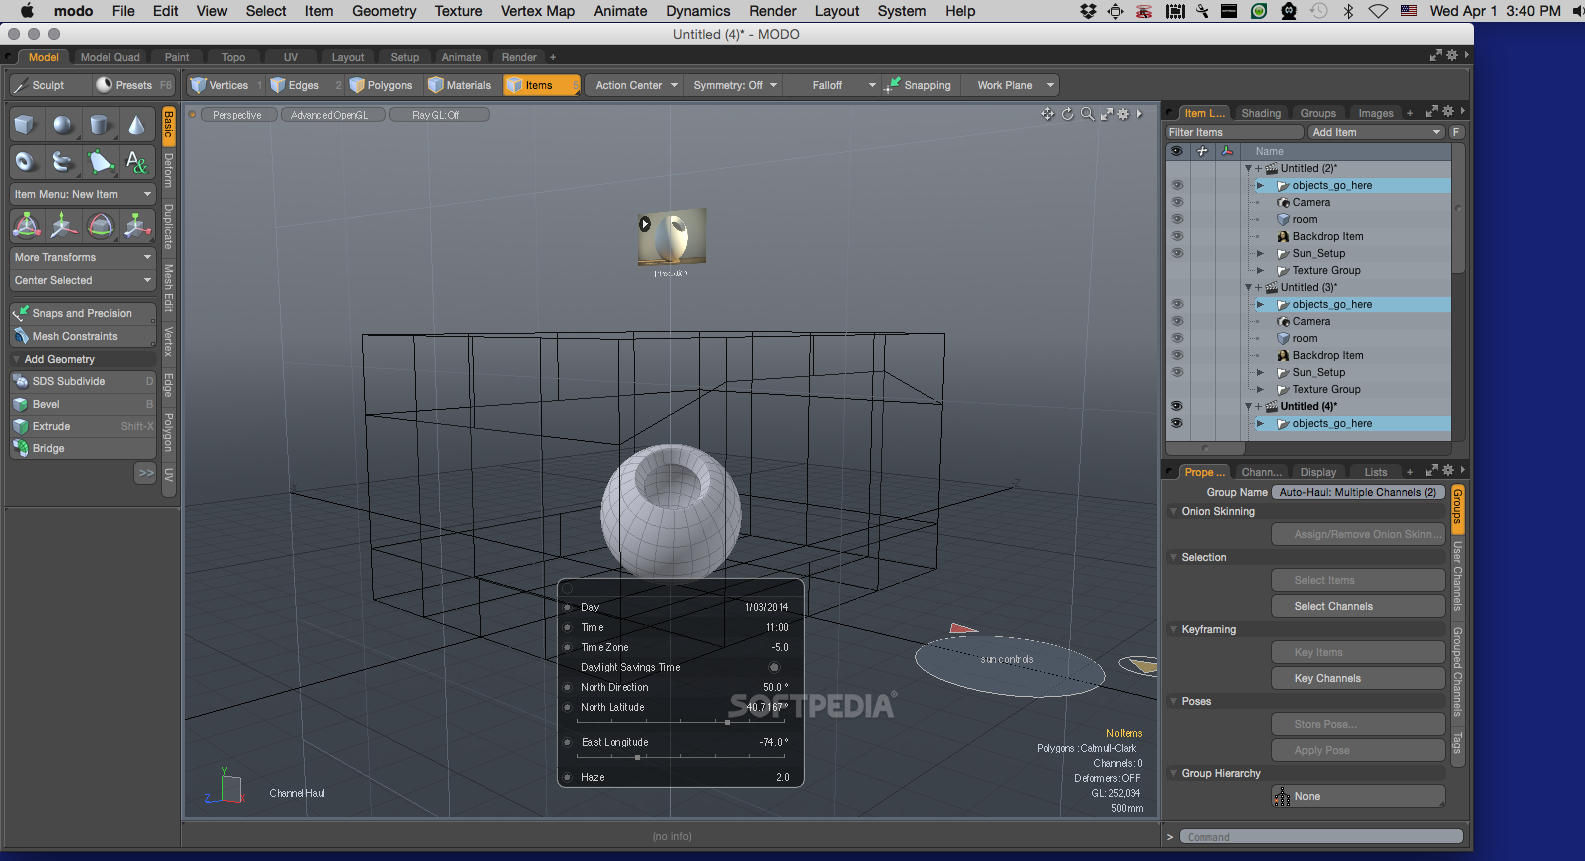Click Key Channels button
The width and height of the screenshot is (1585, 861).
tap(1358, 678)
